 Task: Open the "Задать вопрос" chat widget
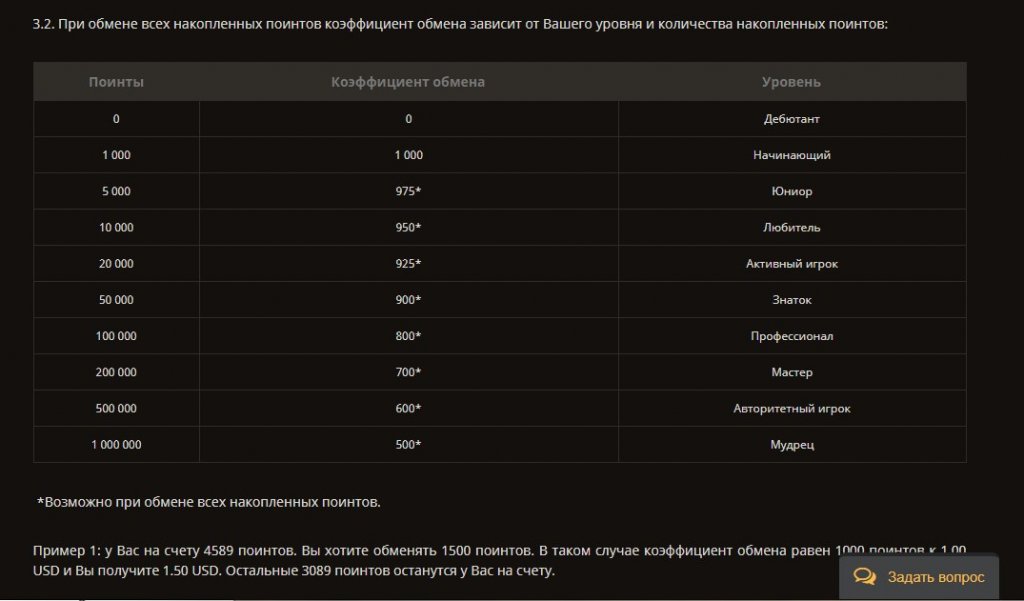pyautogui.click(x=920, y=576)
